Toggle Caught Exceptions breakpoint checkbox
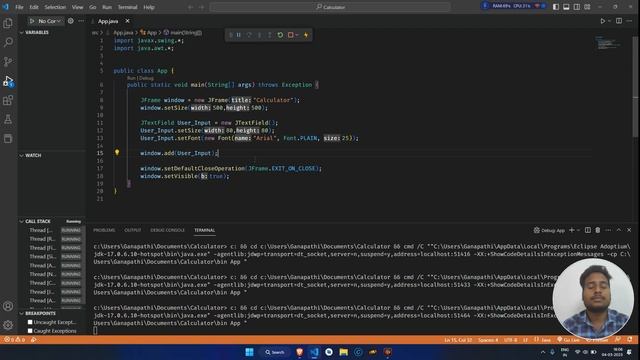The height and width of the screenshot is (360, 640). pos(30,331)
